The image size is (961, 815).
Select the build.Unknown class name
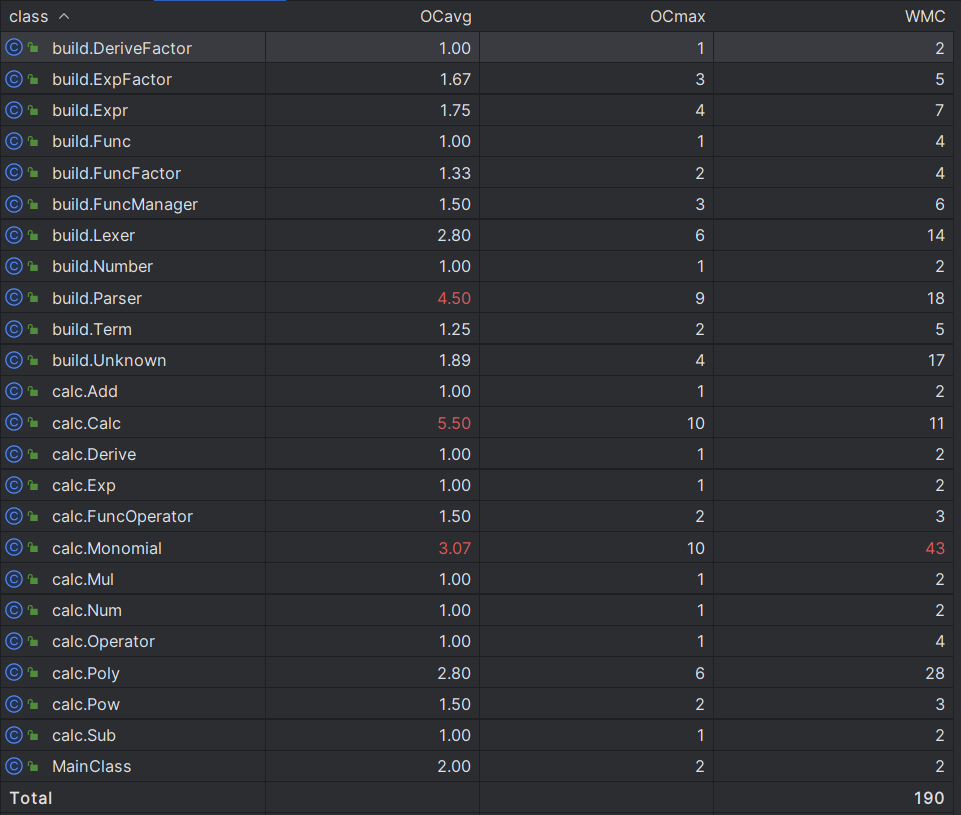coord(109,360)
